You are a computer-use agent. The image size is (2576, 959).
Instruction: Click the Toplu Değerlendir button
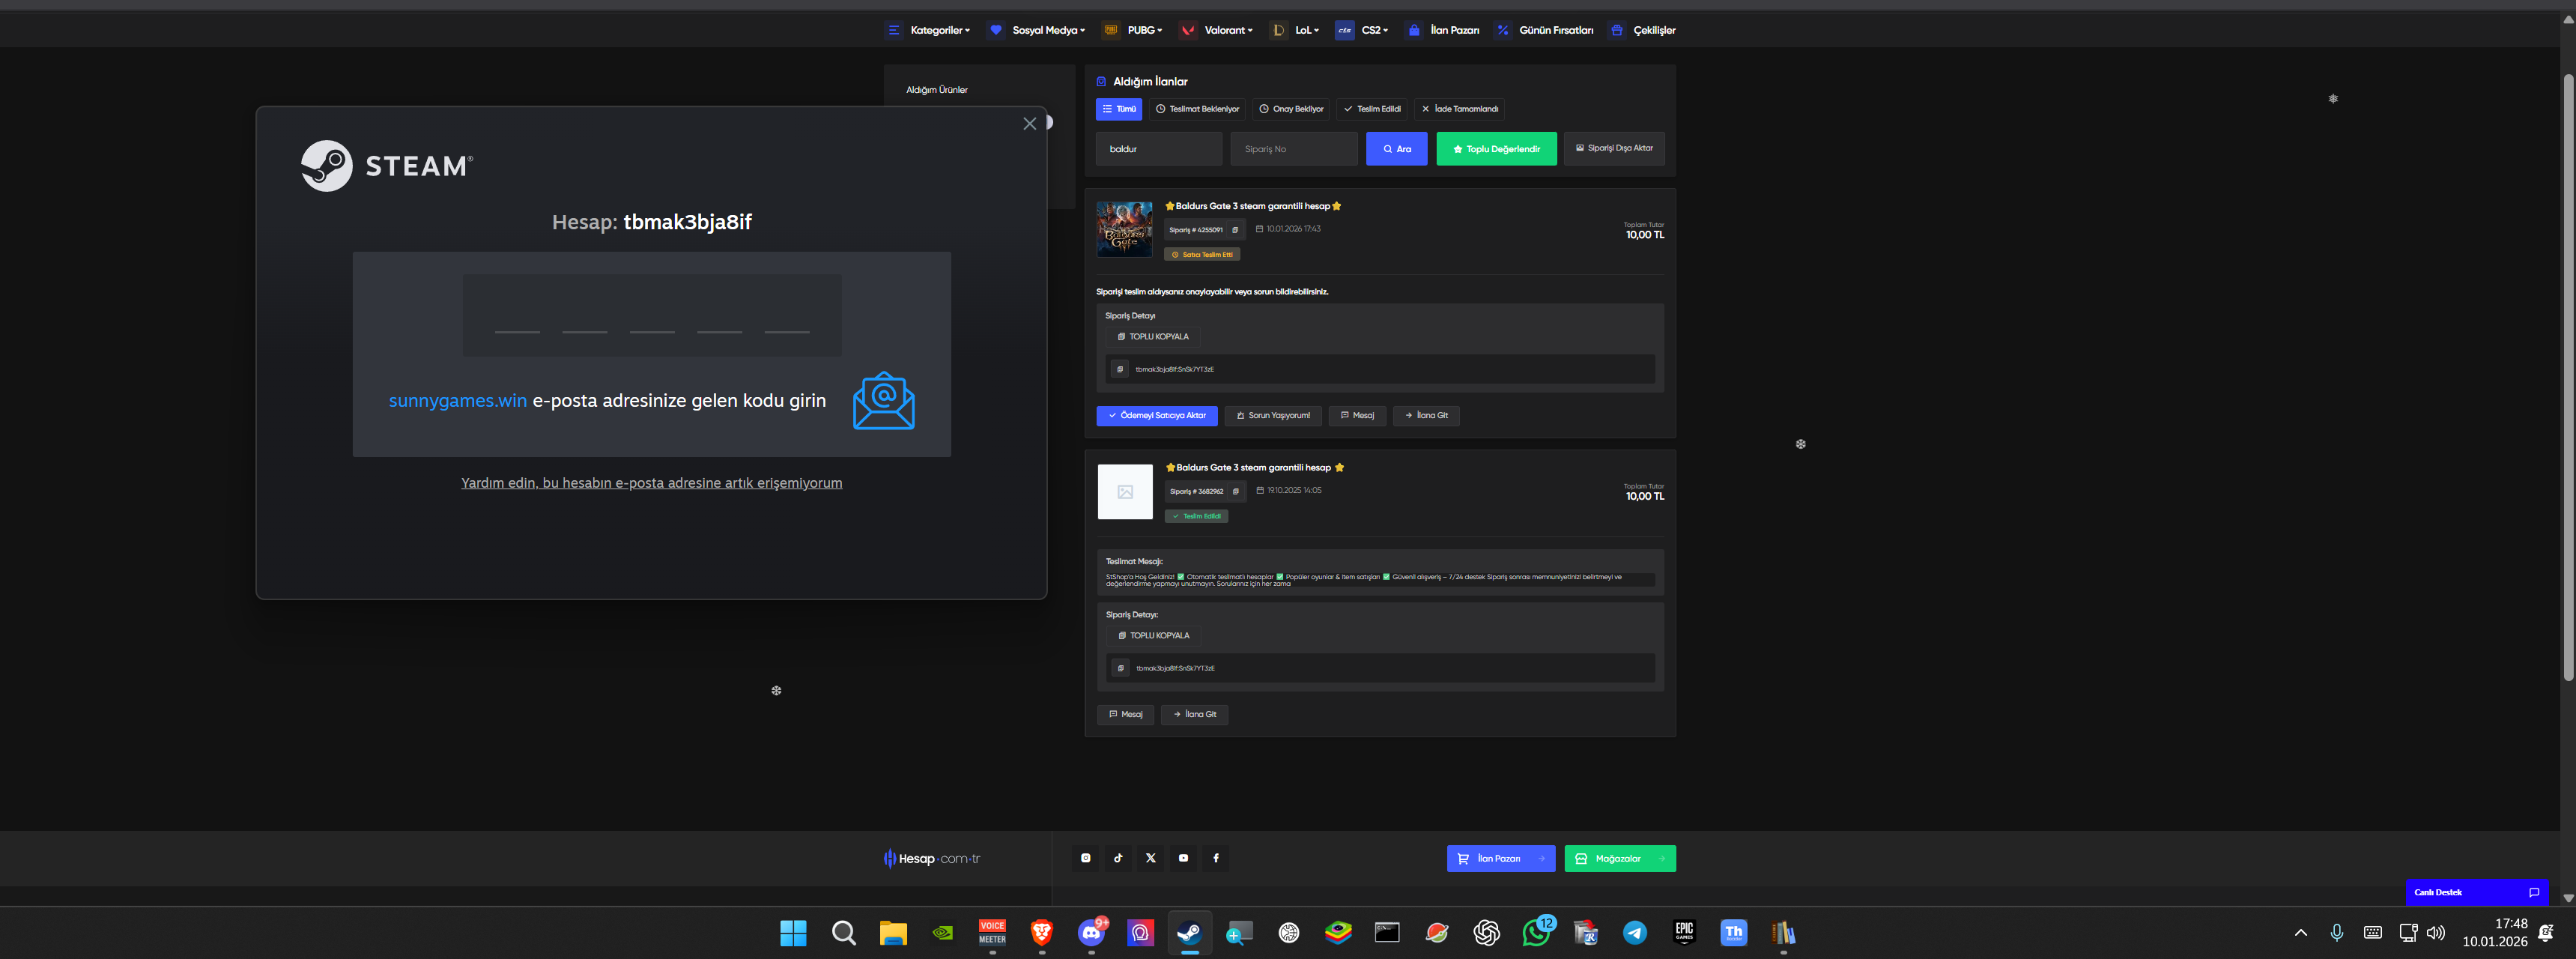[x=1496, y=149]
